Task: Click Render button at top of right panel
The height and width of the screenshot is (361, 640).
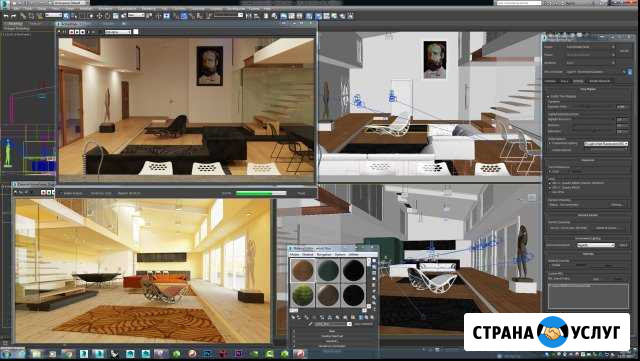Action: coord(624,51)
